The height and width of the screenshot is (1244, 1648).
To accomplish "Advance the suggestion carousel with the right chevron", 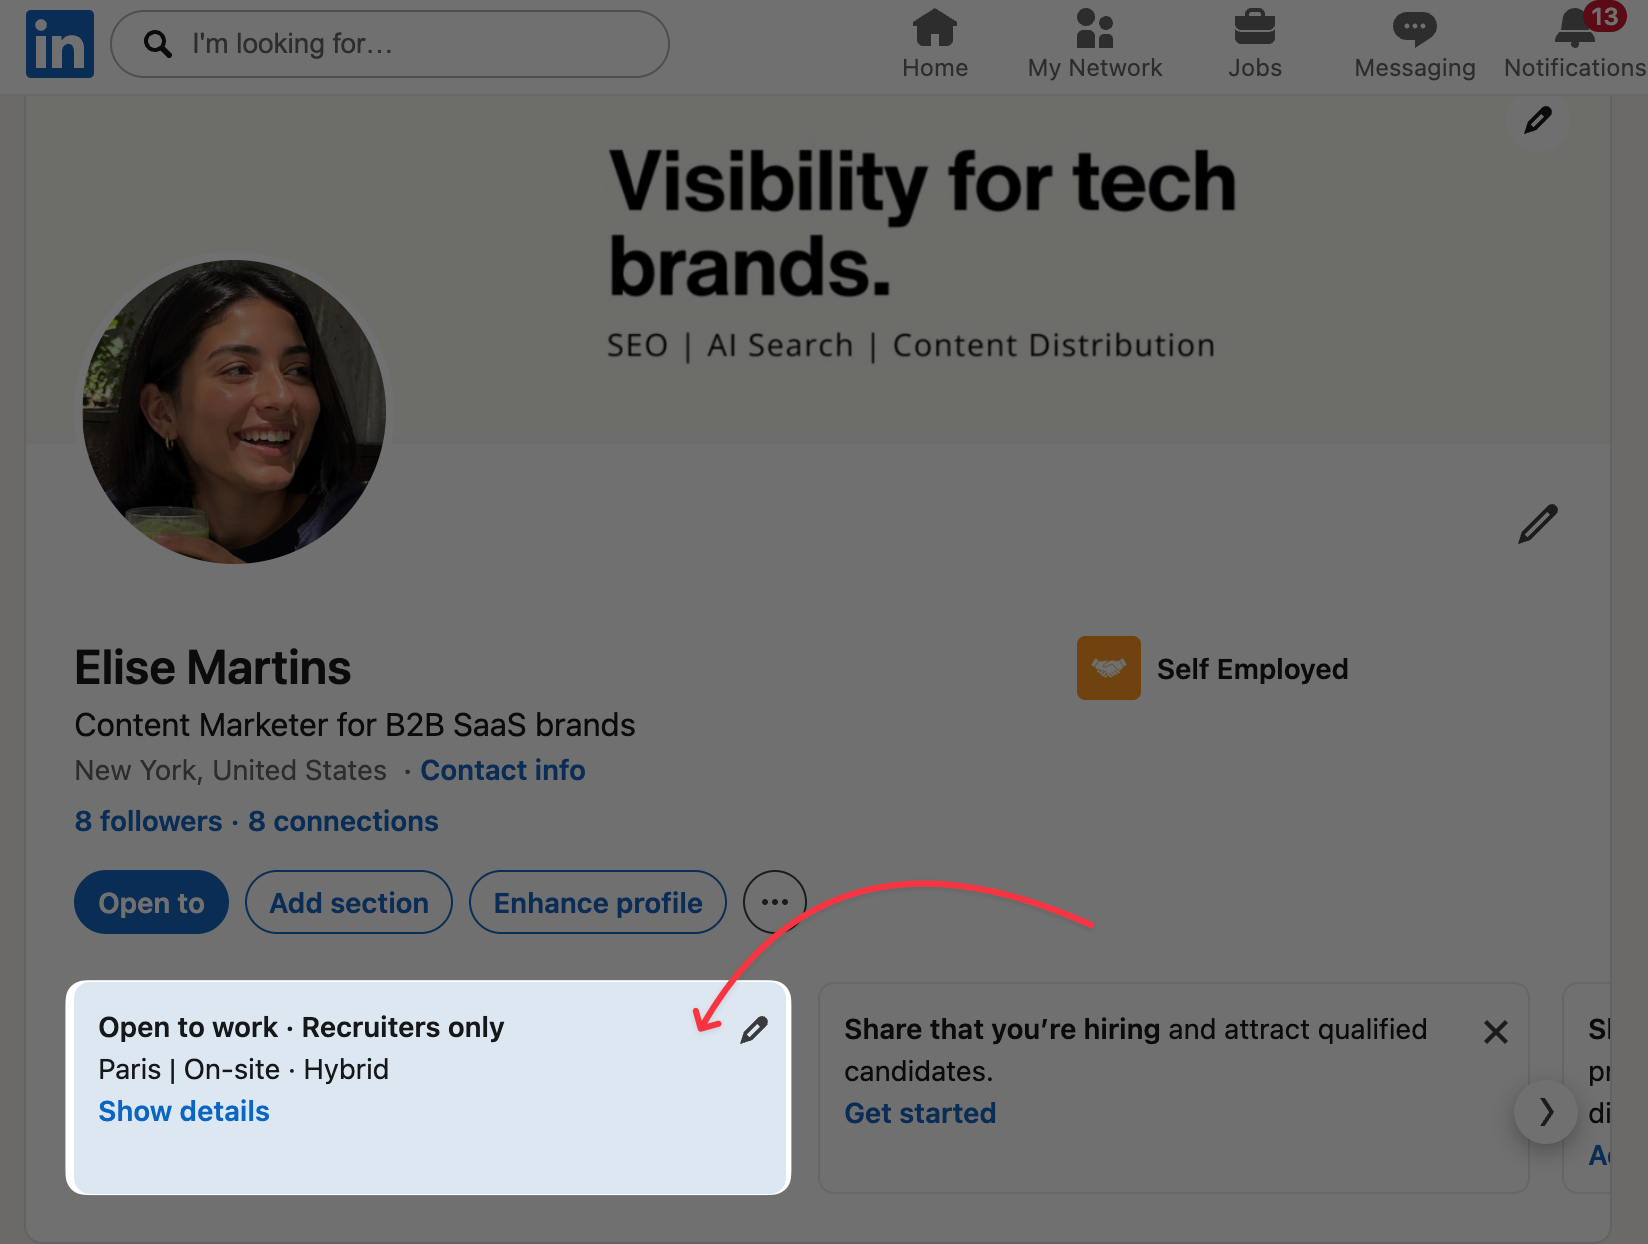I will [1546, 1112].
